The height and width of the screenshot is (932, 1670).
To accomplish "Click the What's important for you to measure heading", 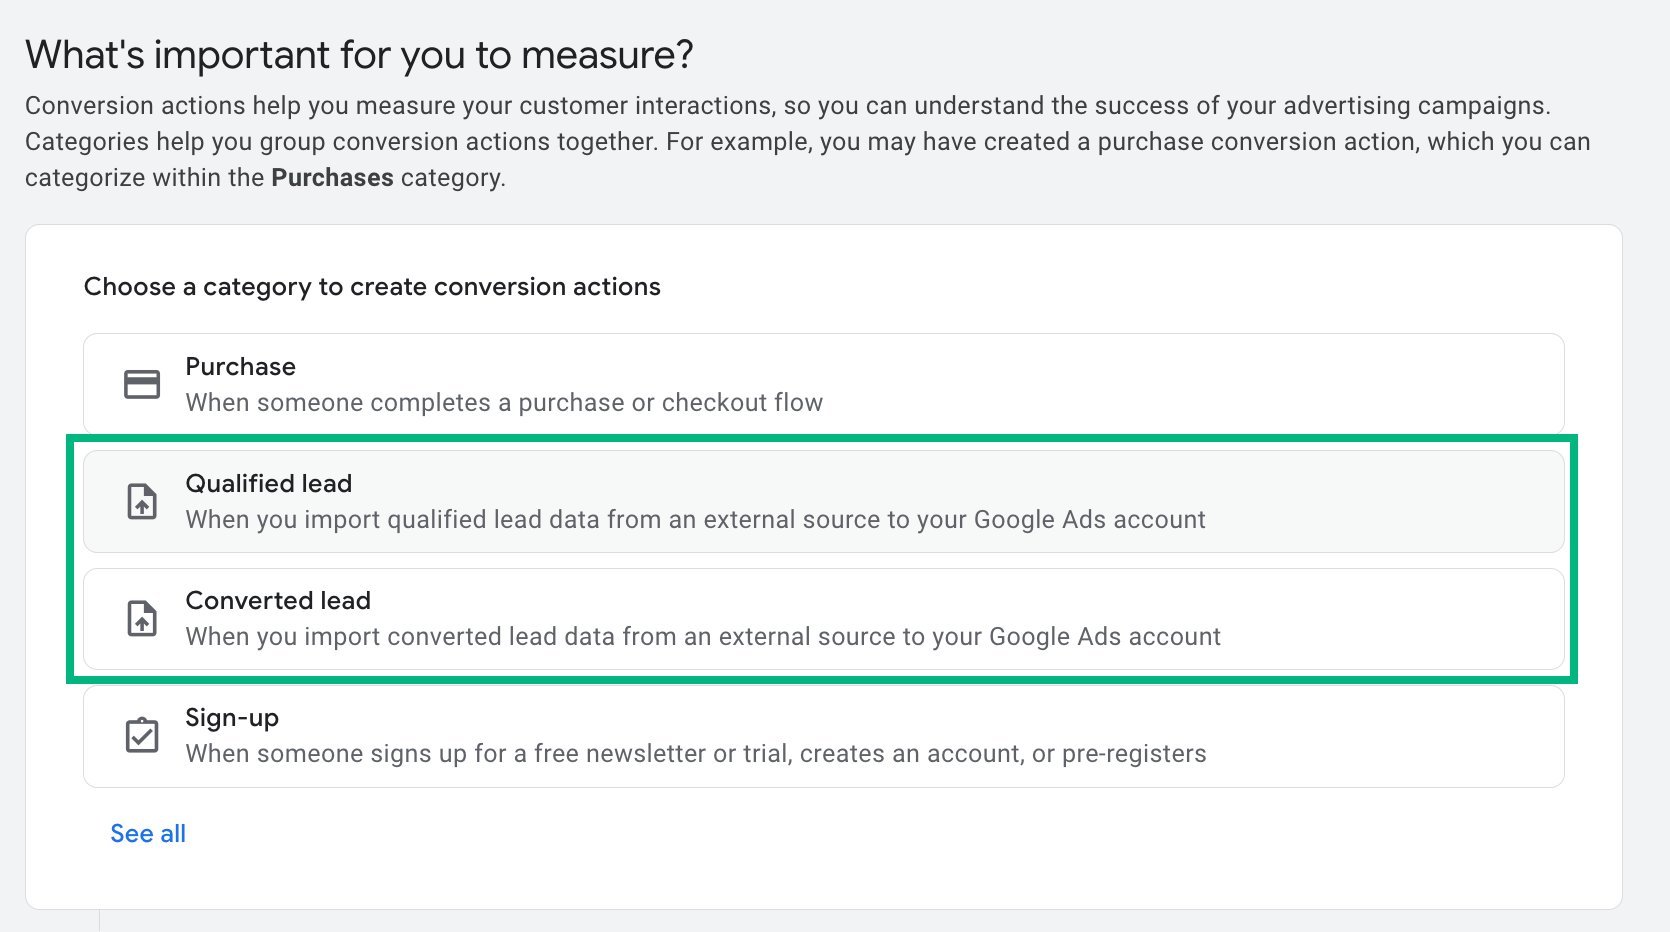I will pyautogui.click(x=359, y=54).
